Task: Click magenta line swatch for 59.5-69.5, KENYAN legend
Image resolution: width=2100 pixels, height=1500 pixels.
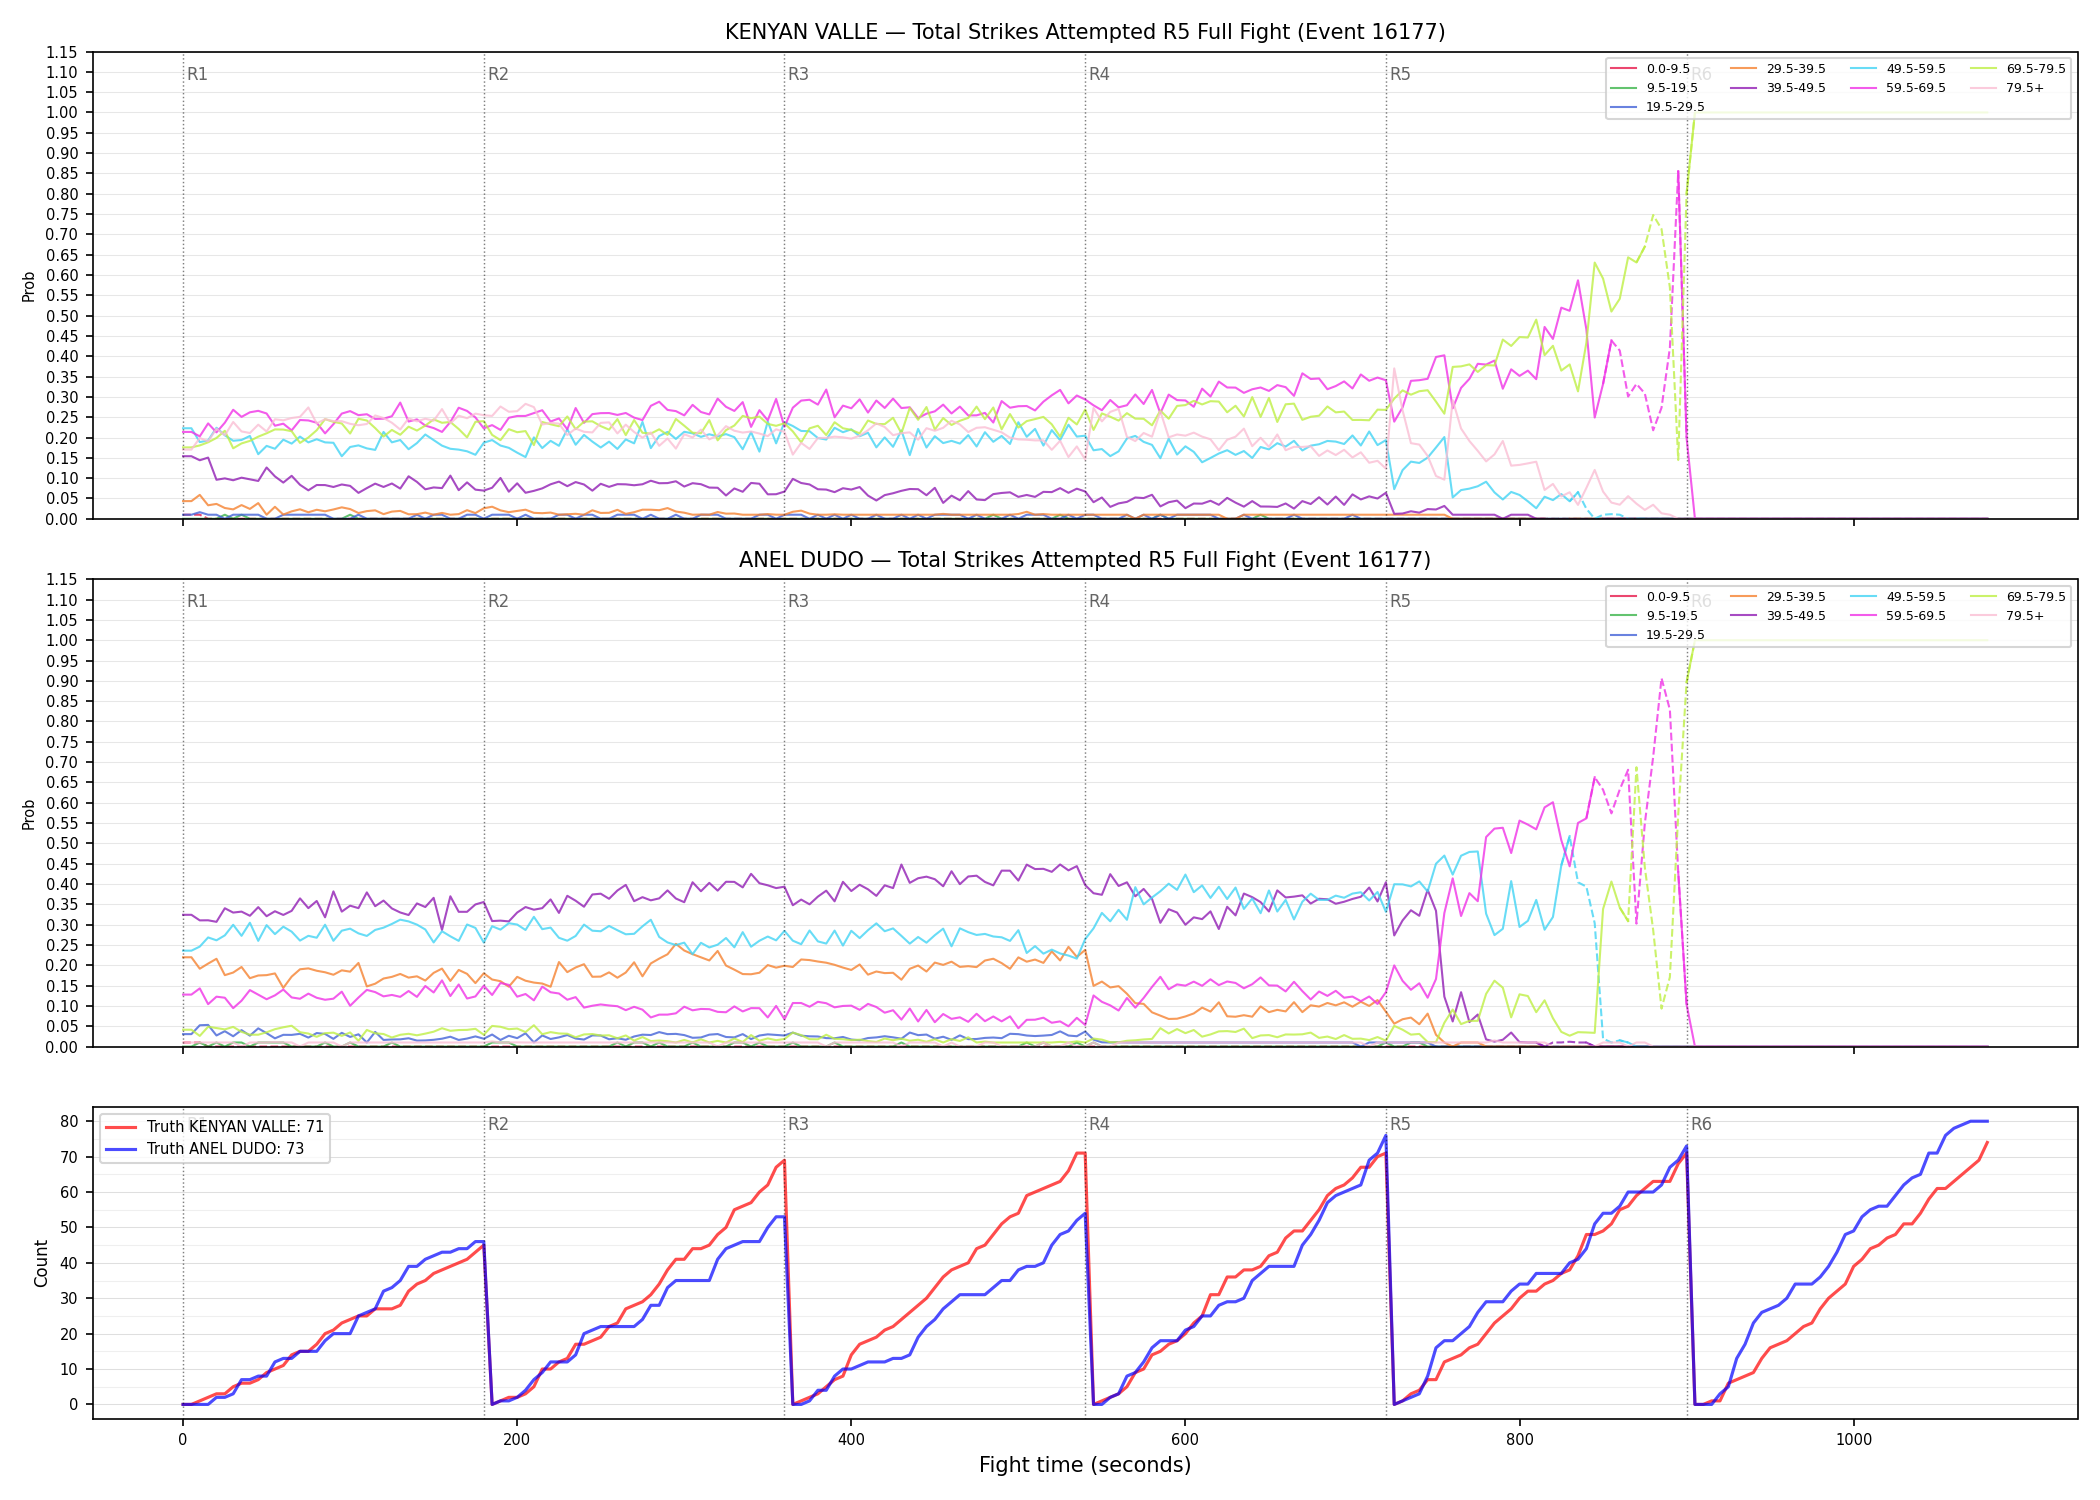Action: click(1863, 88)
